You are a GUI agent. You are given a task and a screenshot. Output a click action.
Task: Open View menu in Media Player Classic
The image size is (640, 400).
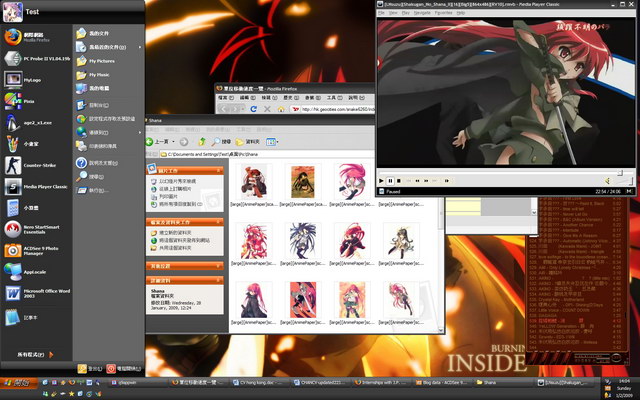click(x=393, y=13)
